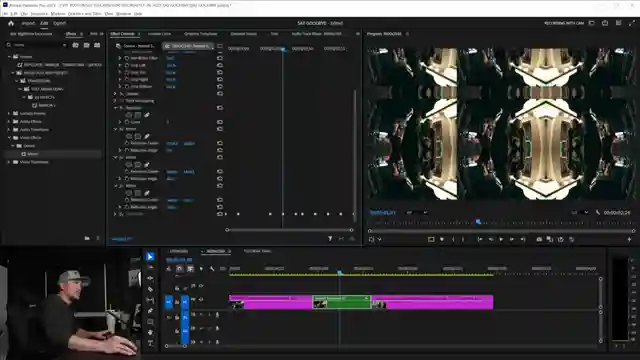Create a new custom bin in Effects panel
The image size is (640, 360).
tap(87, 238)
